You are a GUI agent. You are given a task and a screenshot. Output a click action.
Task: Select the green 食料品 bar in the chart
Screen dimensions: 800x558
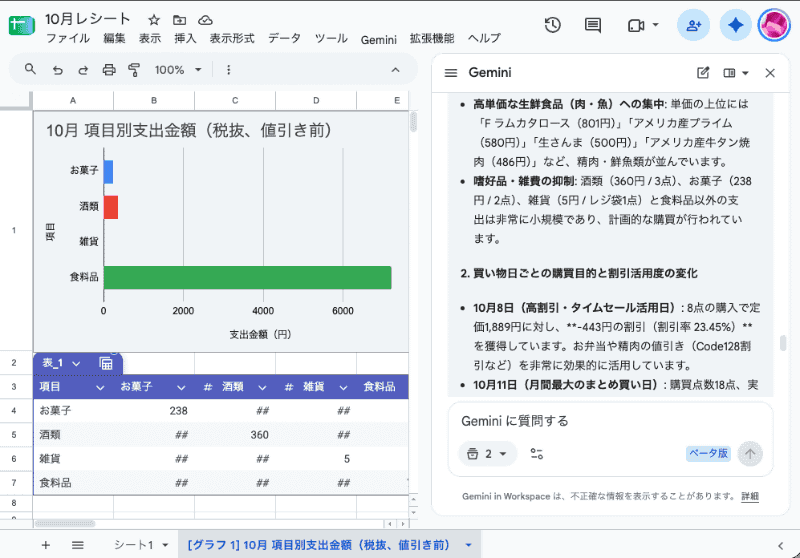(x=247, y=277)
